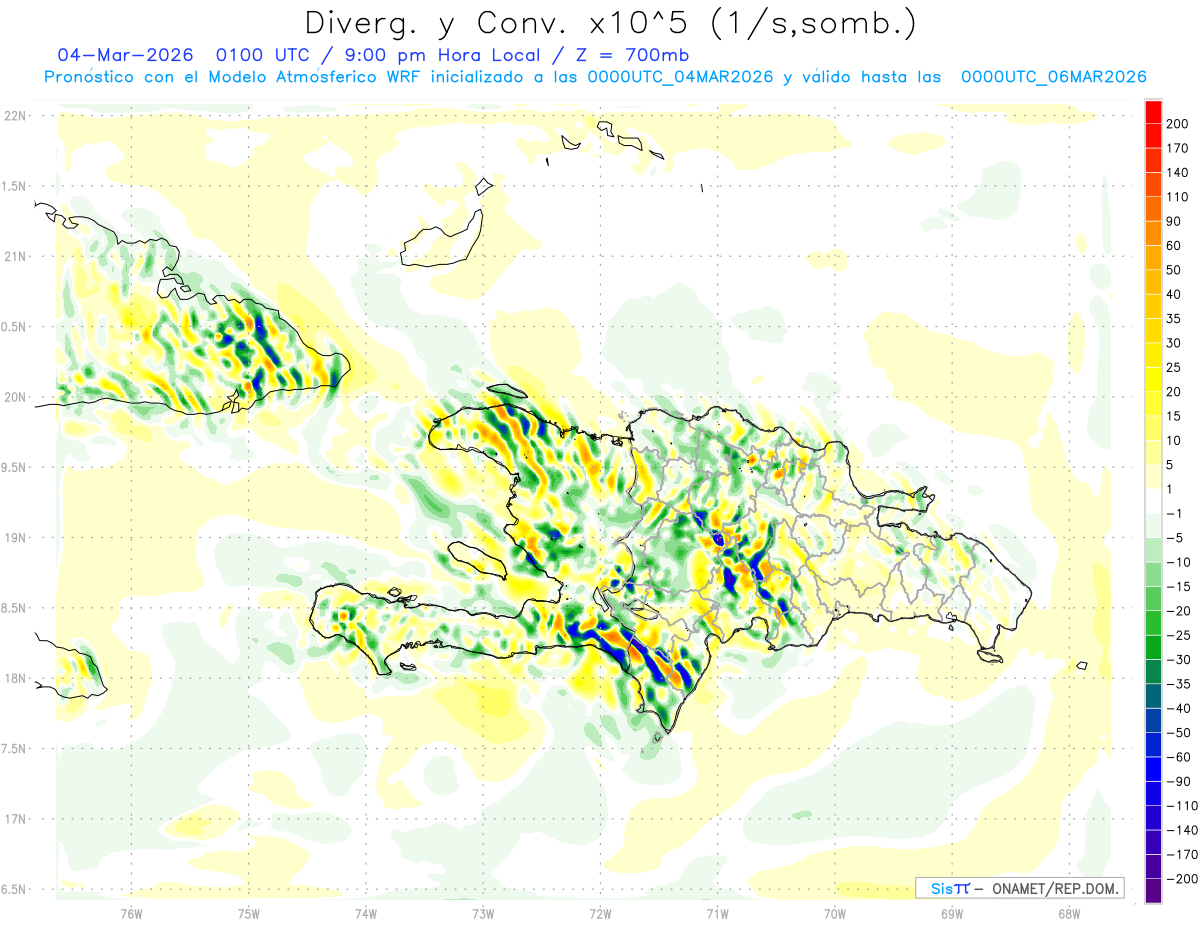
Task: Click the latitude axis label '7.5N'
Action: tap(15, 749)
